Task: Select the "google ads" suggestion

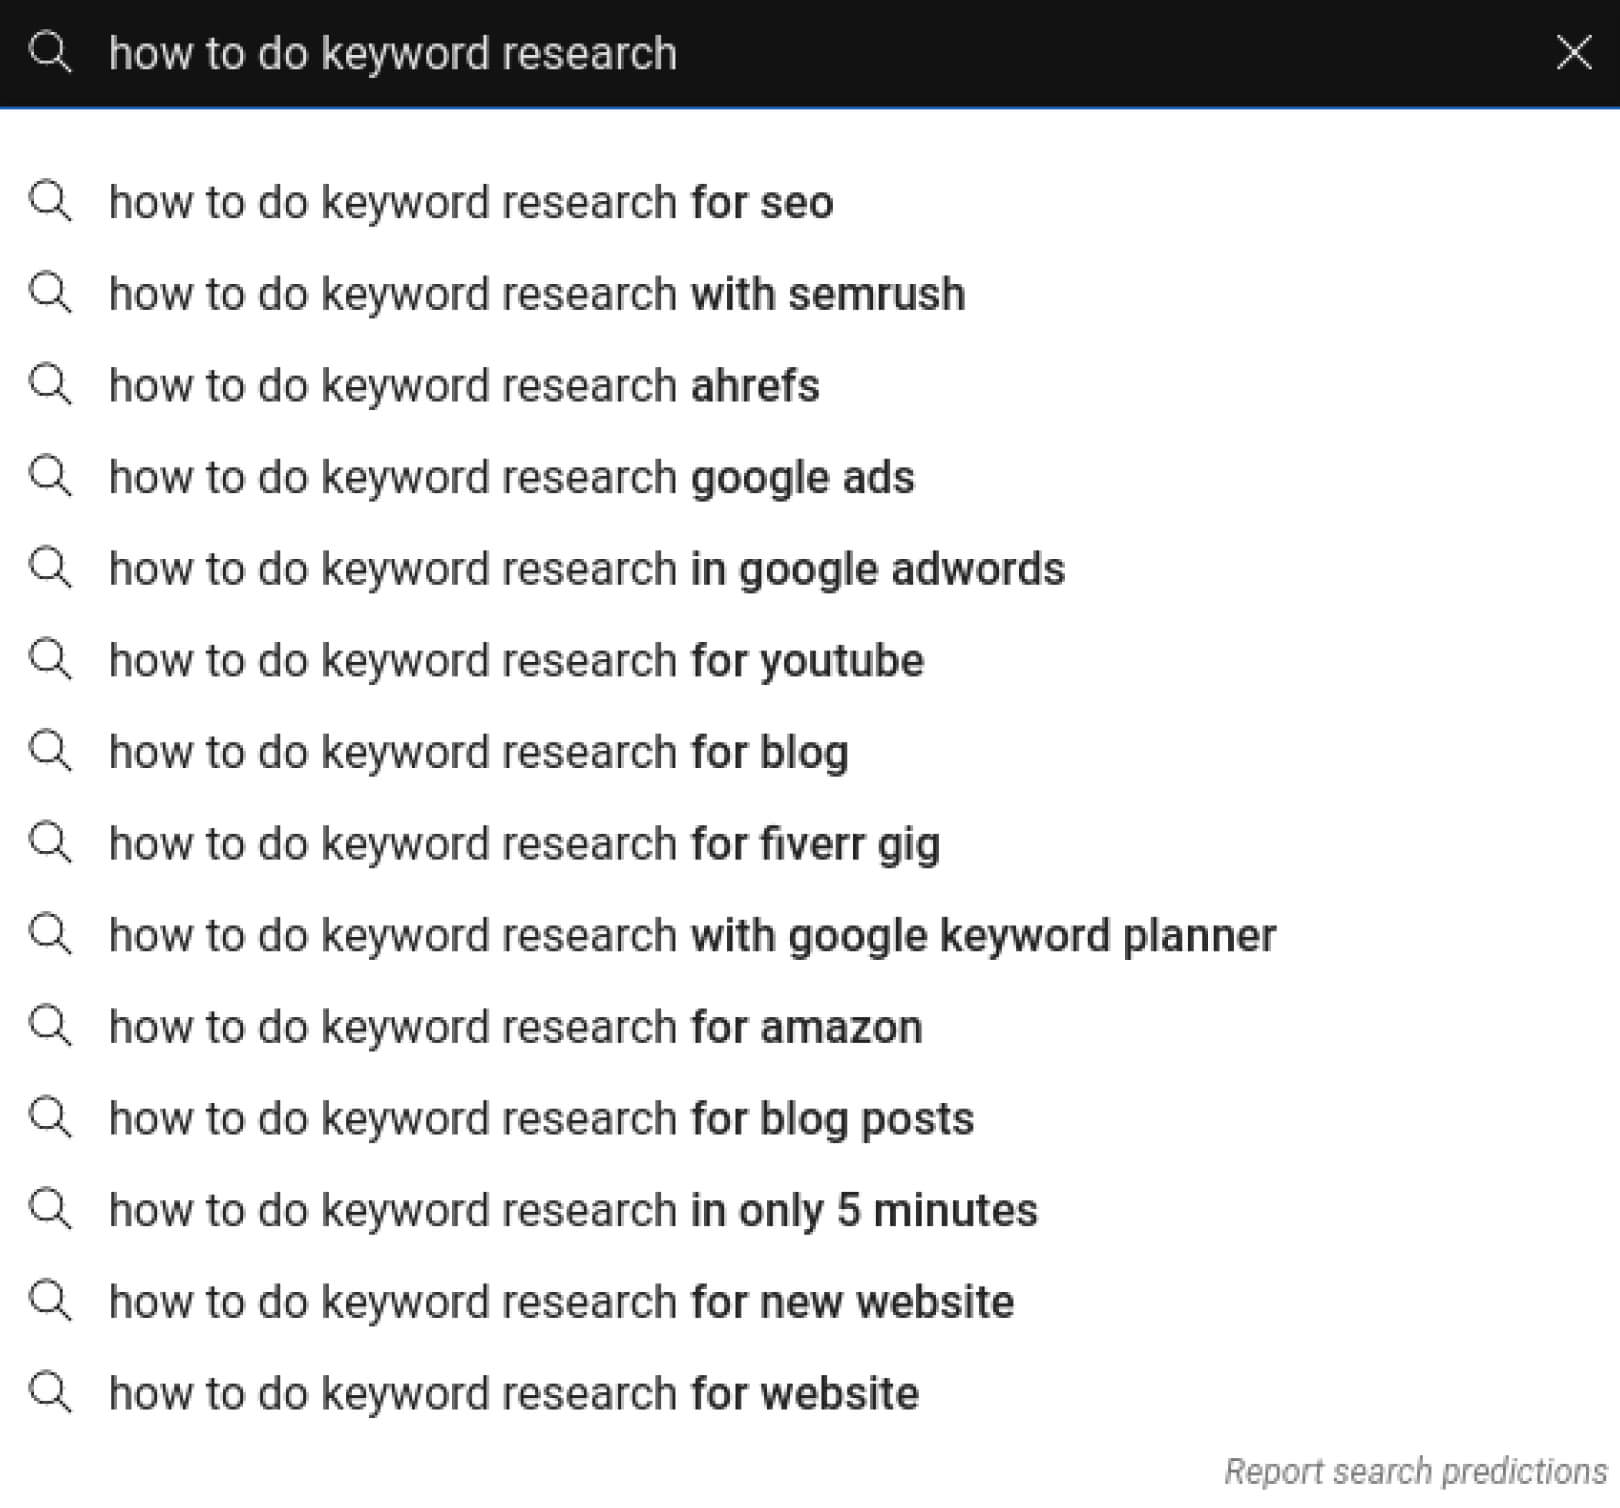Action: [x=511, y=478]
